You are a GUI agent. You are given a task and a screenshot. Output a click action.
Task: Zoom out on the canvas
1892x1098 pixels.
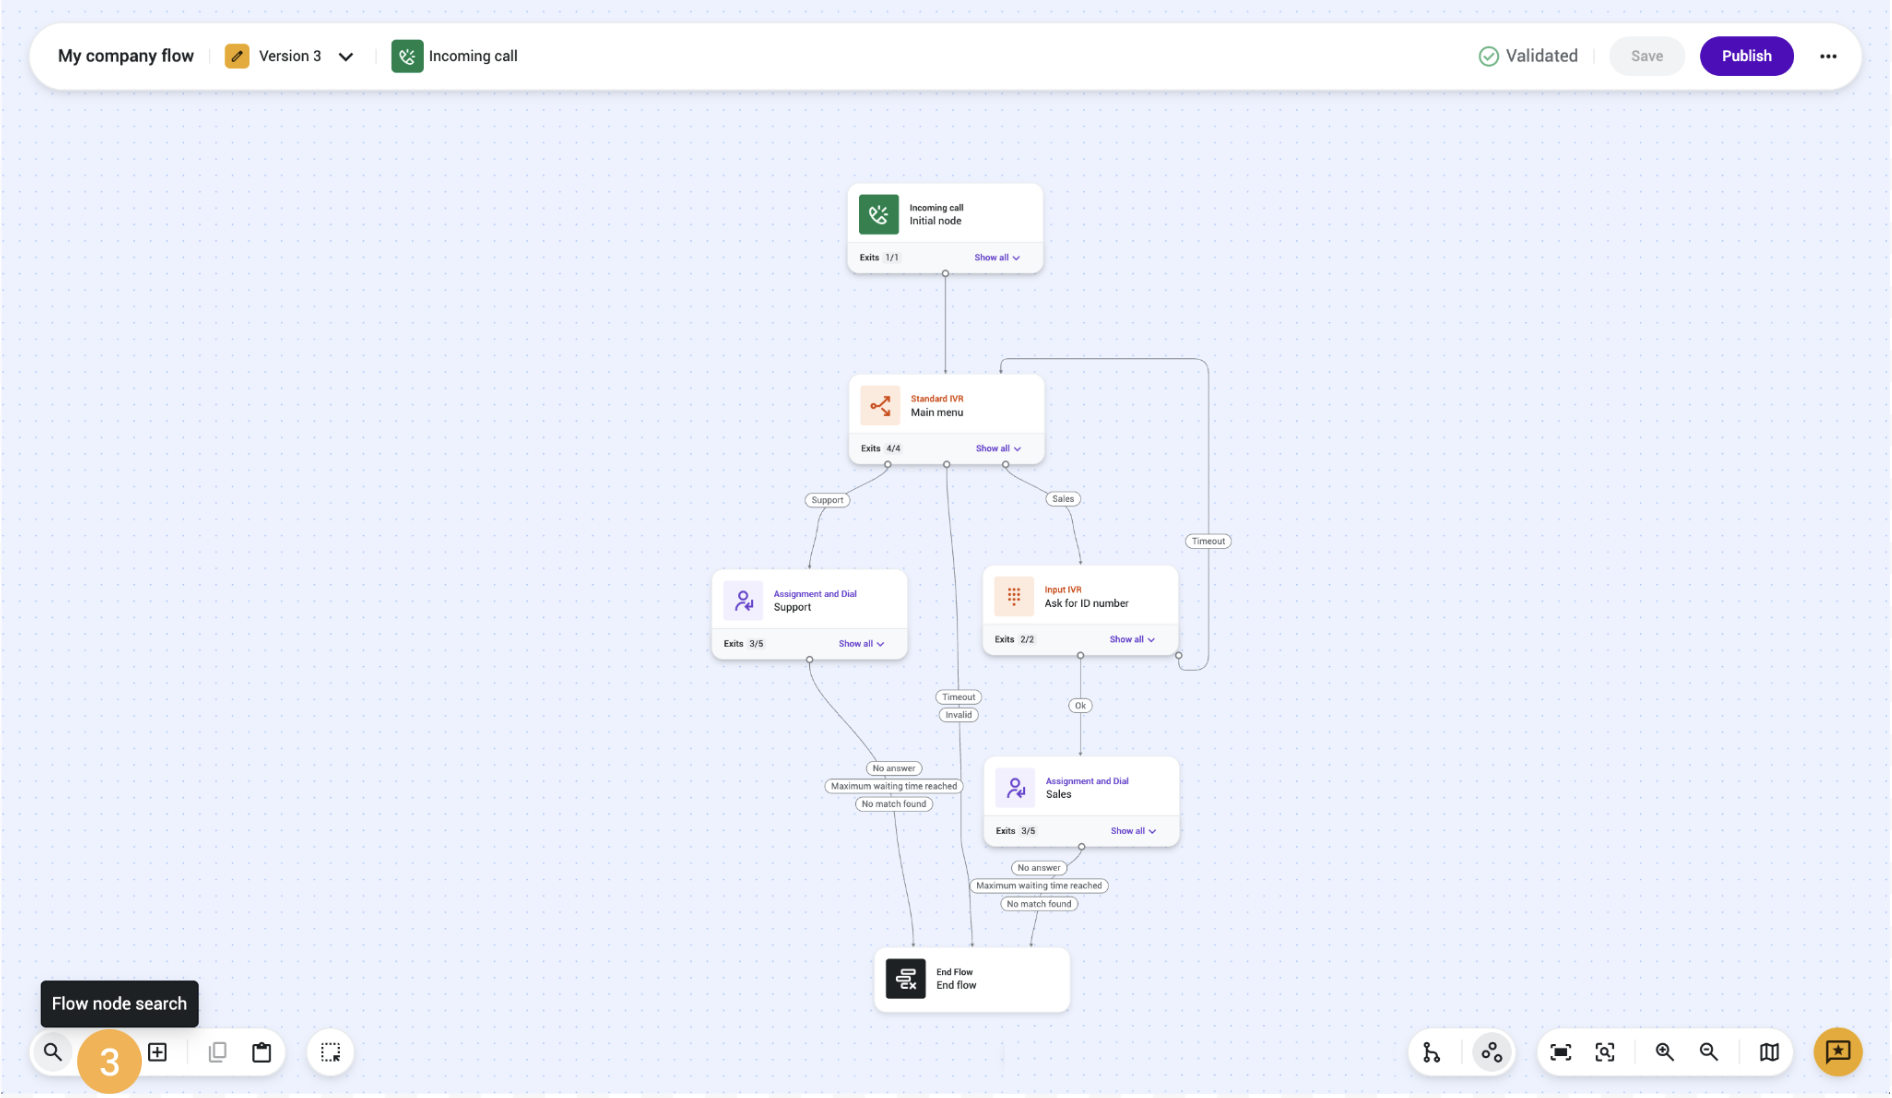click(x=1709, y=1052)
